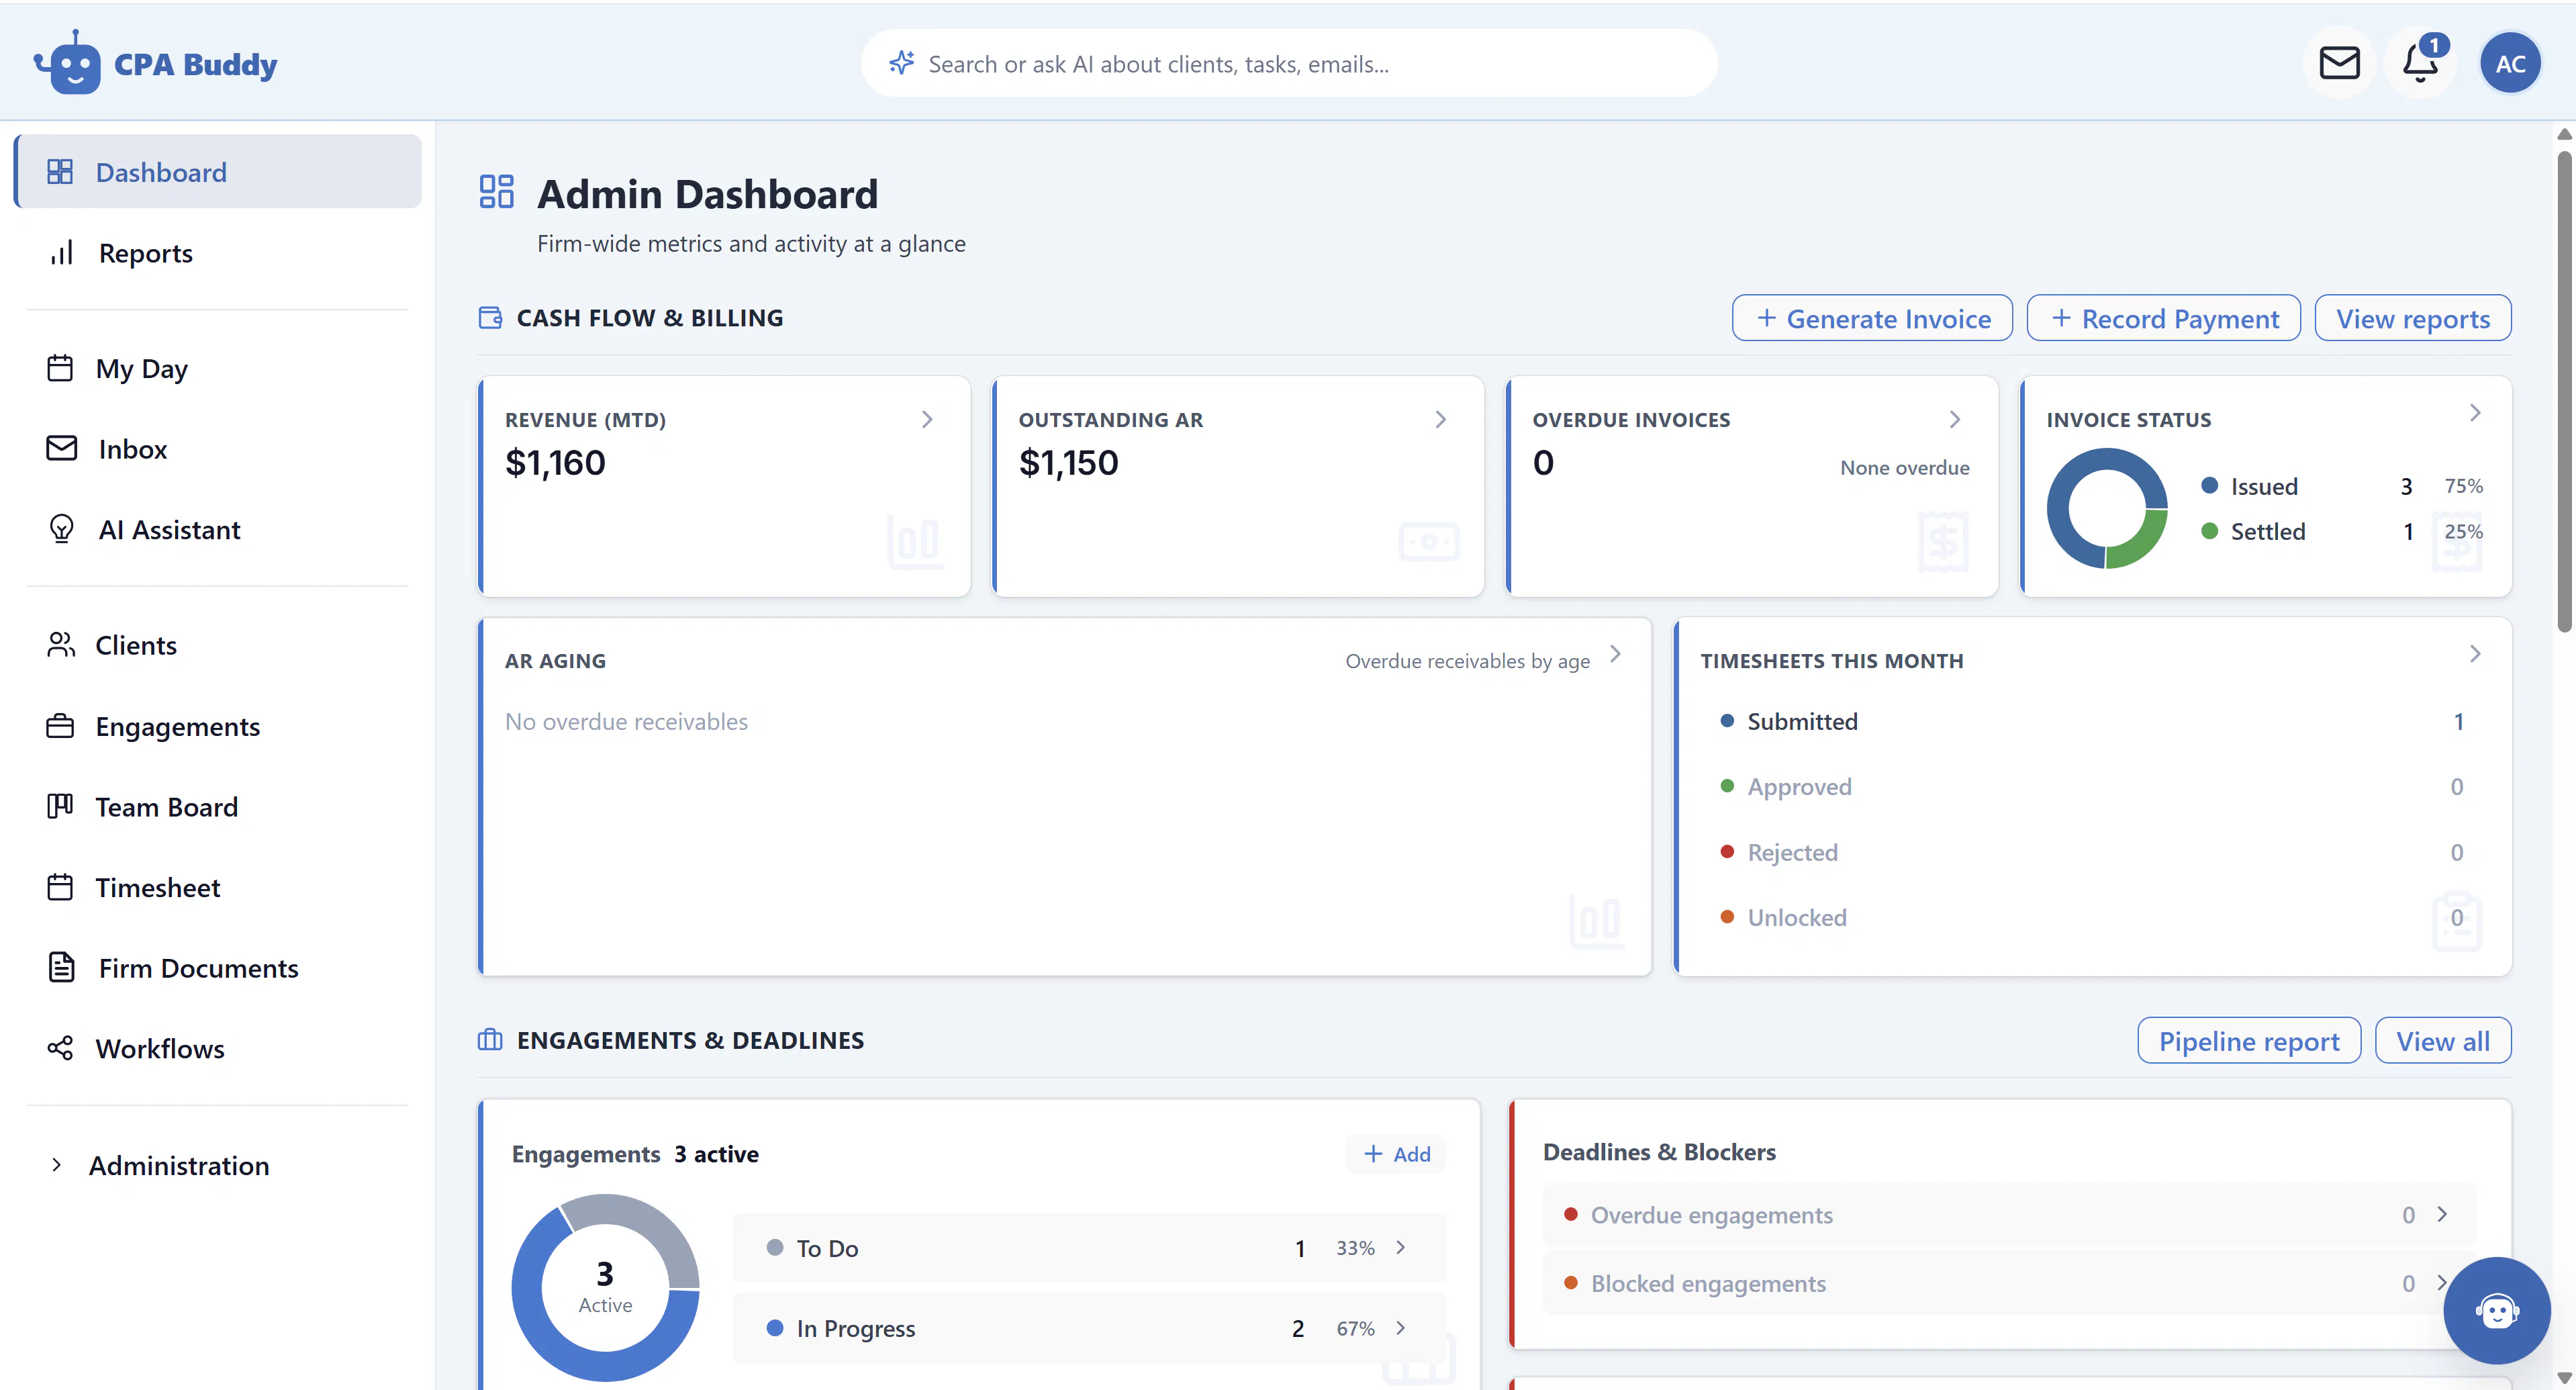Click the Engagements & Deadlines briefcase icon
2576x1390 pixels.
[x=490, y=1040]
